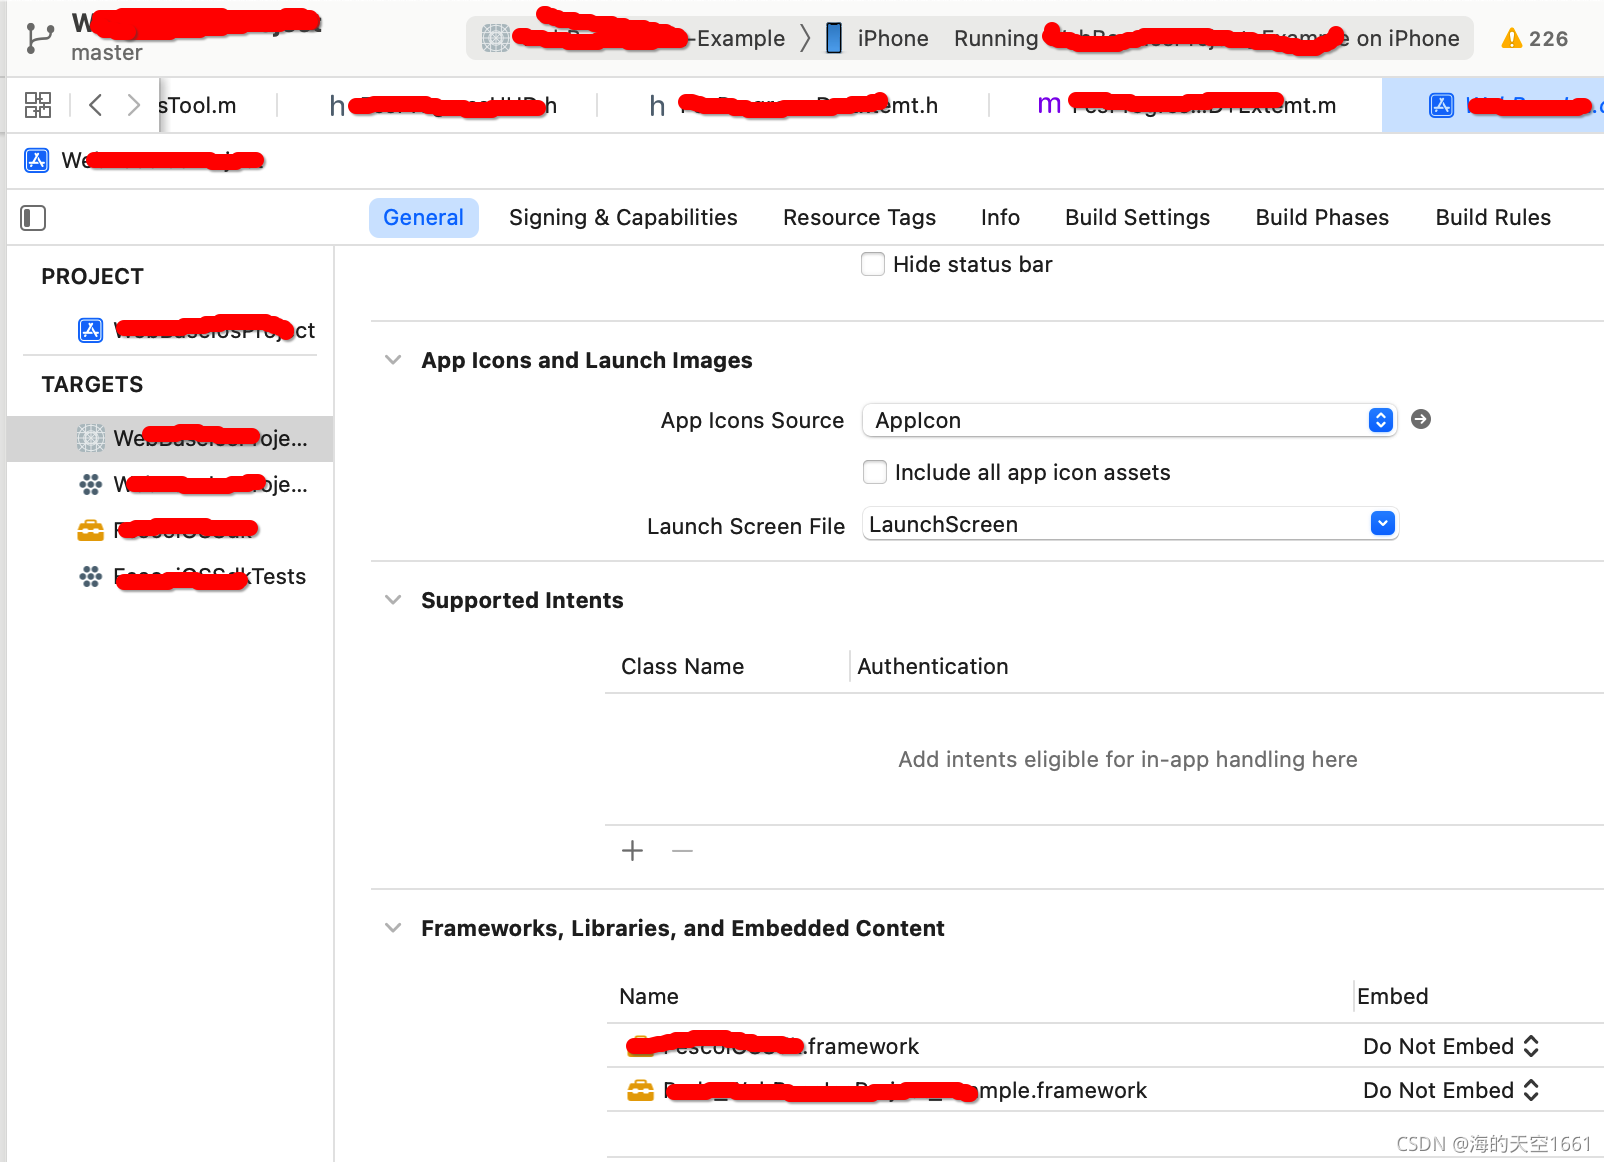Viewport: 1604px width, 1162px height.
Task: Show the 226 warnings indicator
Action: point(1534,39)
